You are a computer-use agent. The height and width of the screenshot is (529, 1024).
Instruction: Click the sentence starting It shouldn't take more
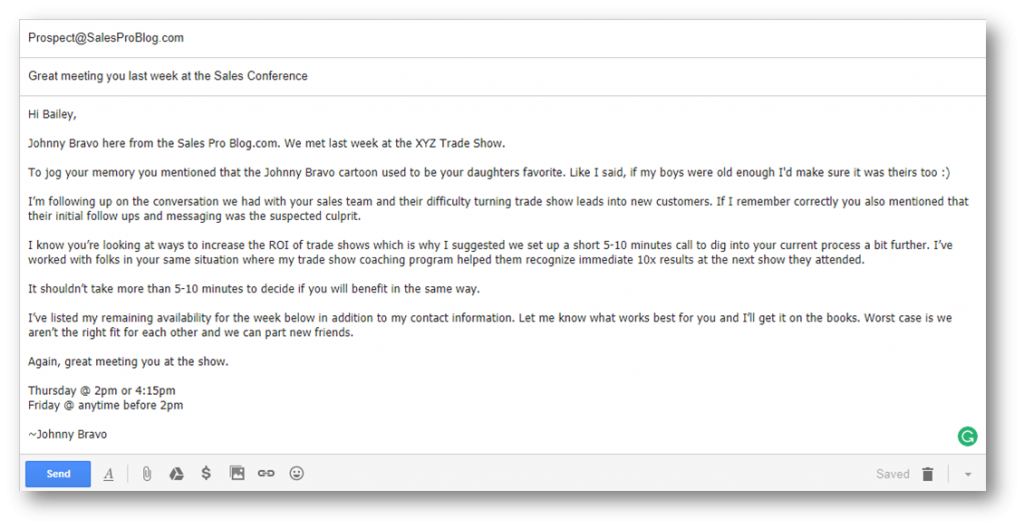point(254,289)
